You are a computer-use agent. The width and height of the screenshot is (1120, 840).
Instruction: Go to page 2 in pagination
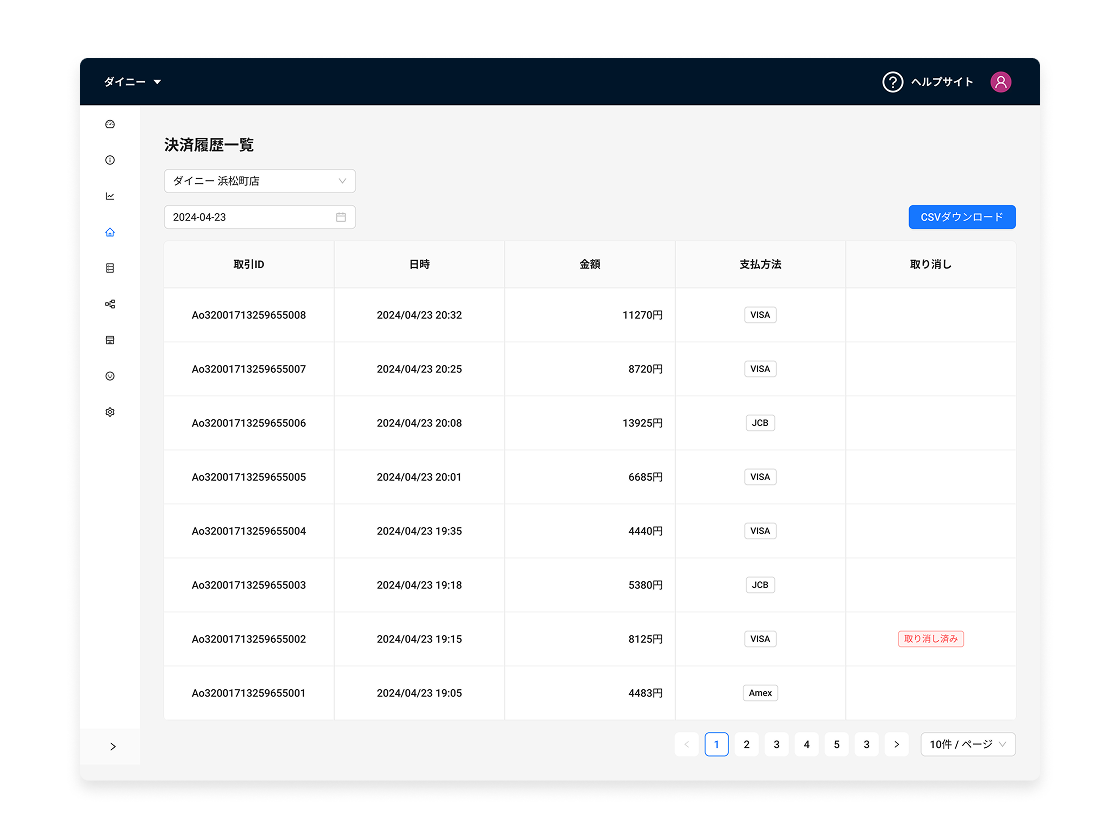click(x=746, y=744)
